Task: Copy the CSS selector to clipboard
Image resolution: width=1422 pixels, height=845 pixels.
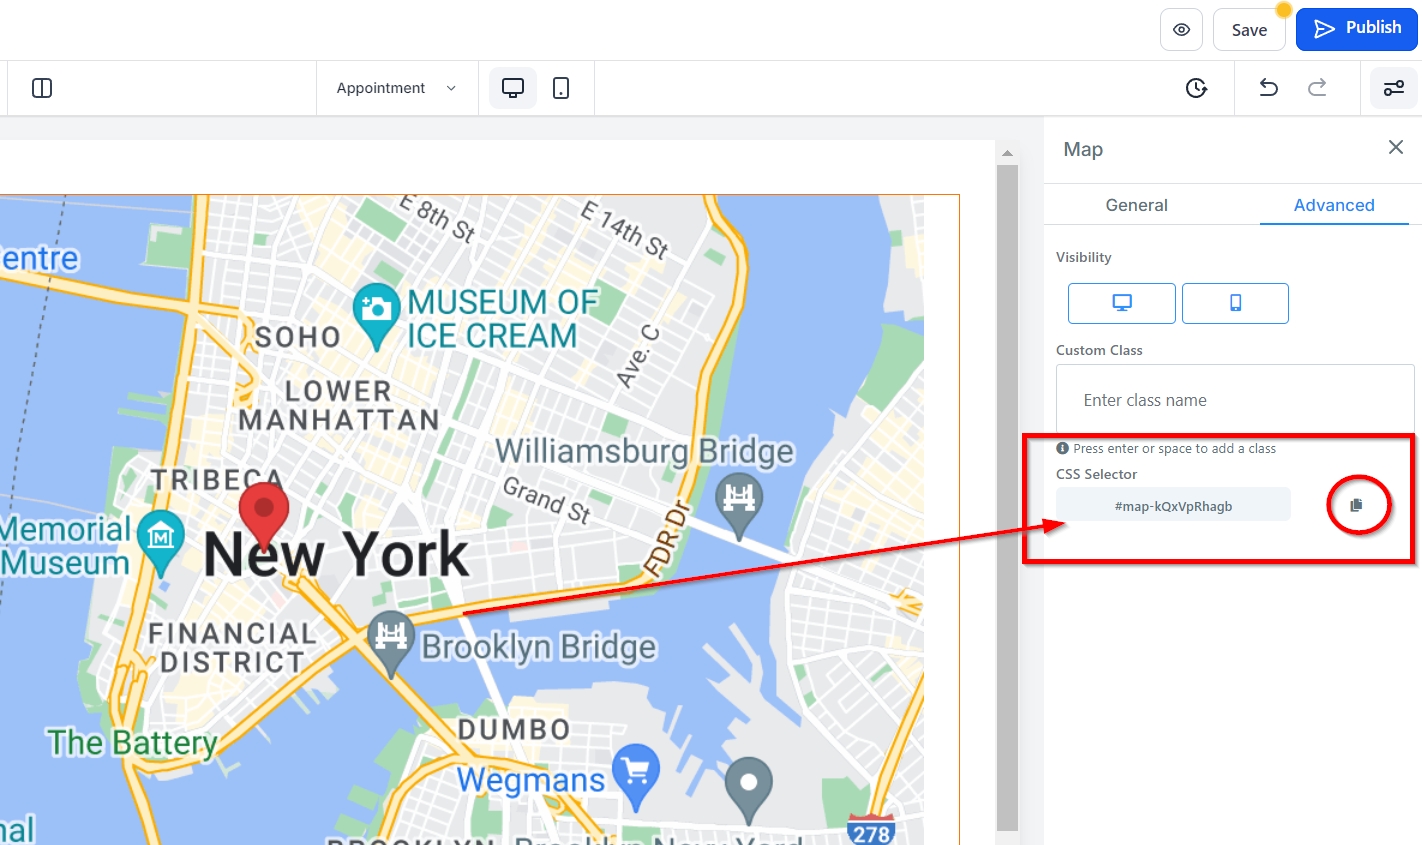Action: click(x=1356, y=506)
